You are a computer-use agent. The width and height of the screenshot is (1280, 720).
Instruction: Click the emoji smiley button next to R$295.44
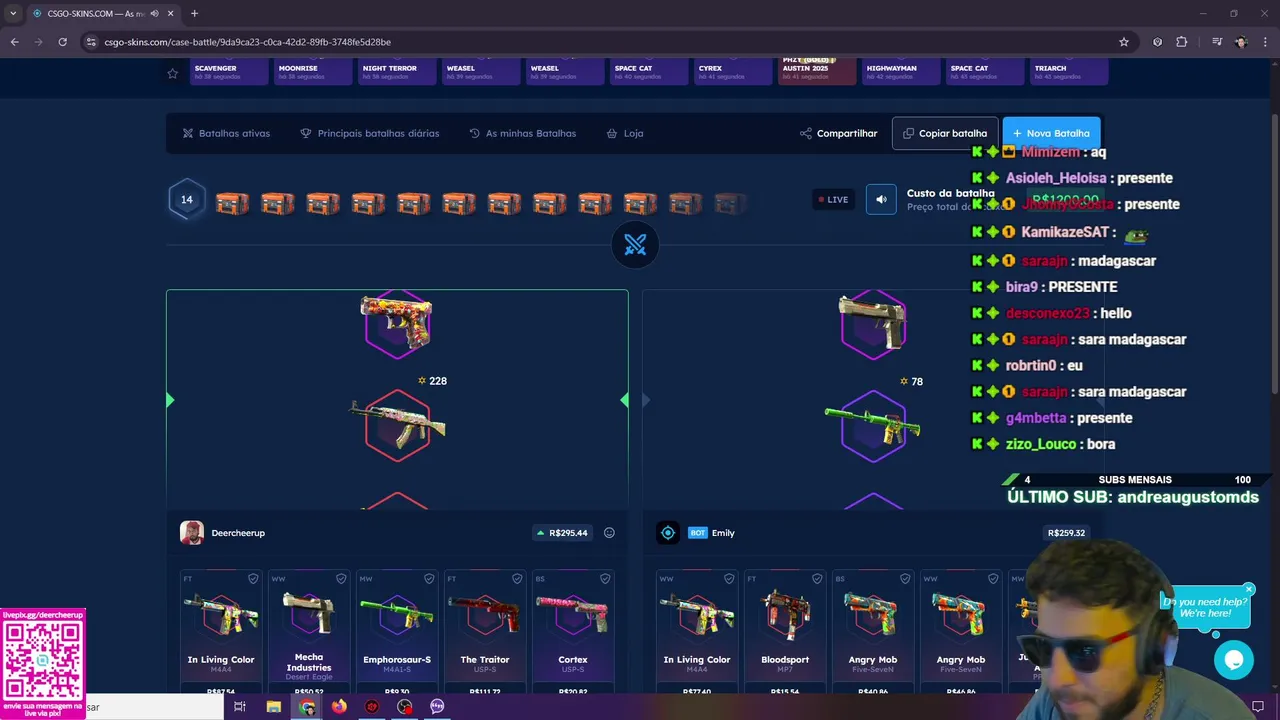pos(609,533)
